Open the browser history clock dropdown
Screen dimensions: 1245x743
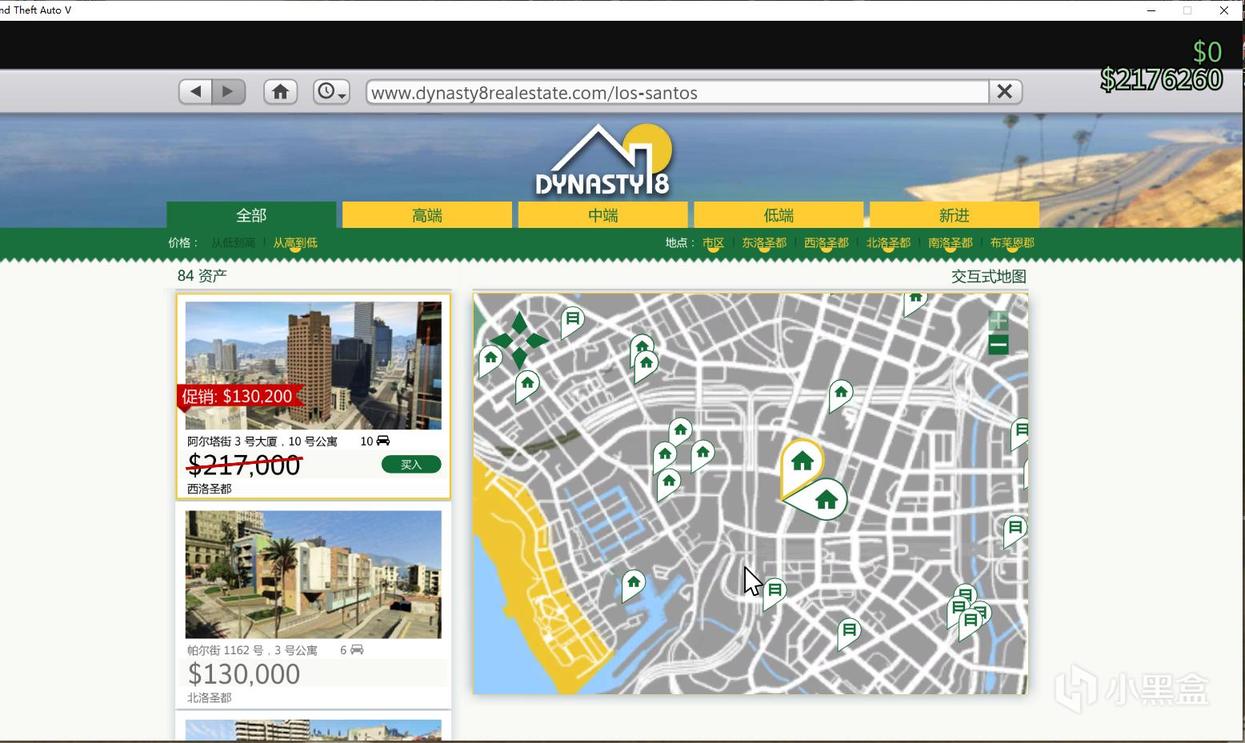click(x=331, y=92)
